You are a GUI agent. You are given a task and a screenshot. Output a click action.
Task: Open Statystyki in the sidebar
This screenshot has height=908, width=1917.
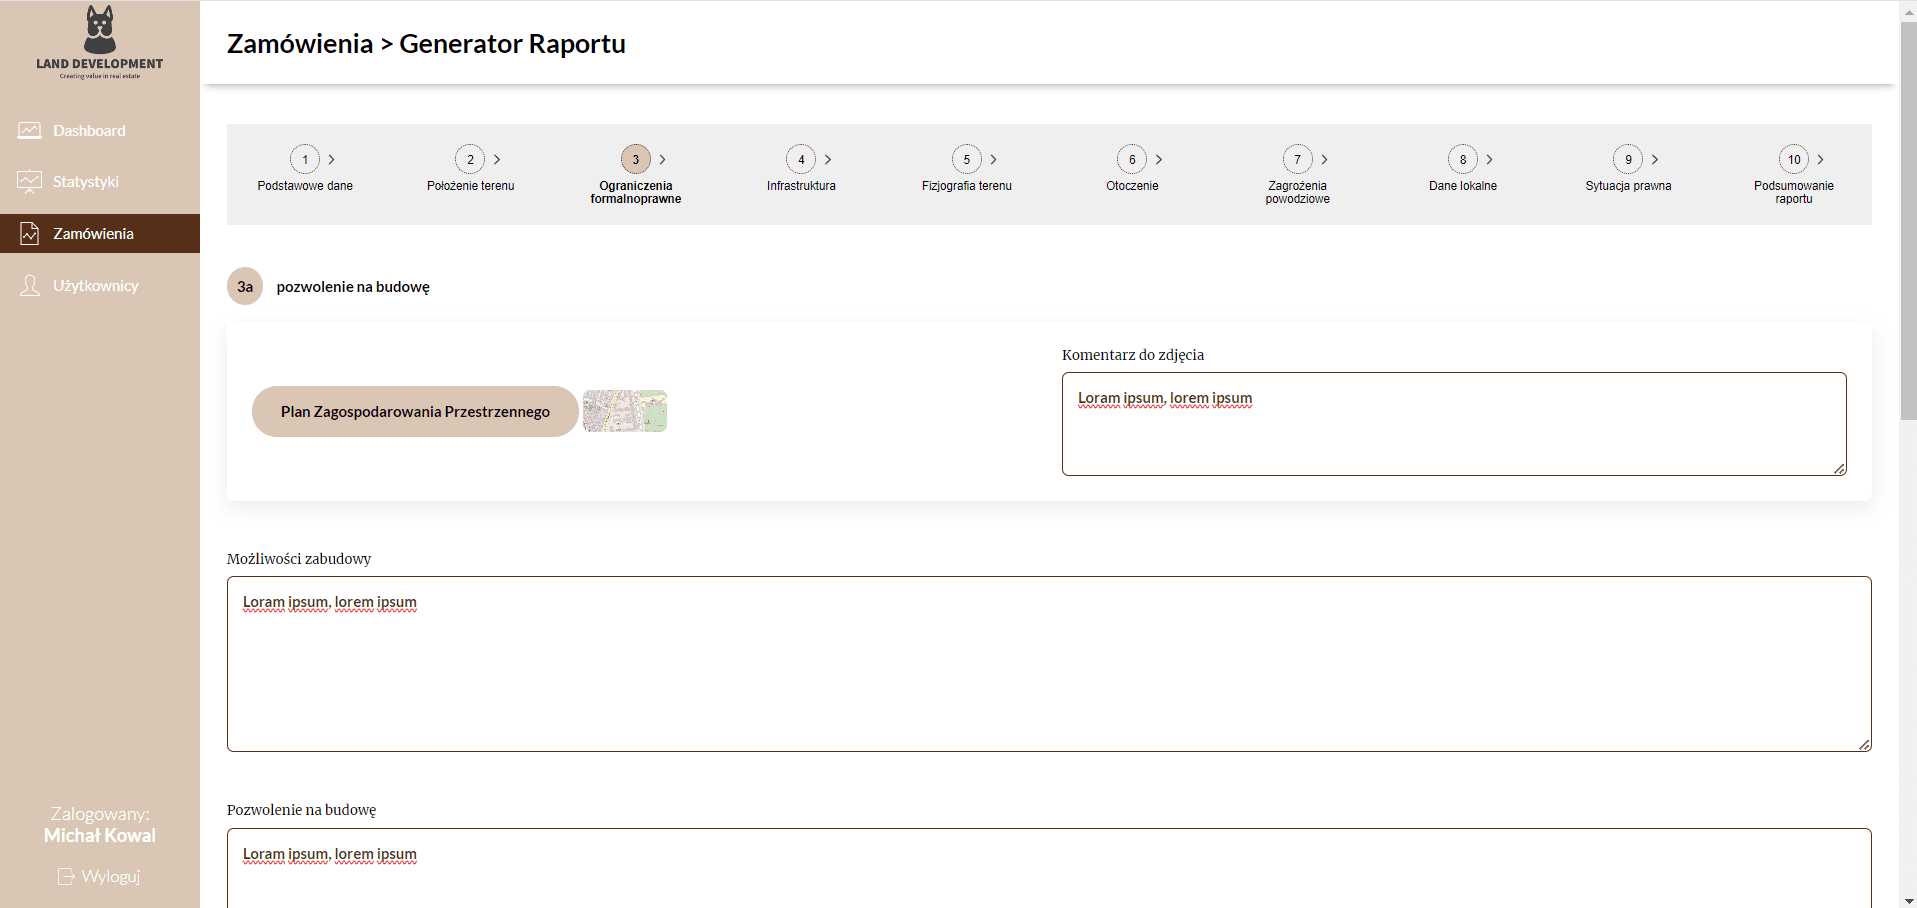[100, 181]
